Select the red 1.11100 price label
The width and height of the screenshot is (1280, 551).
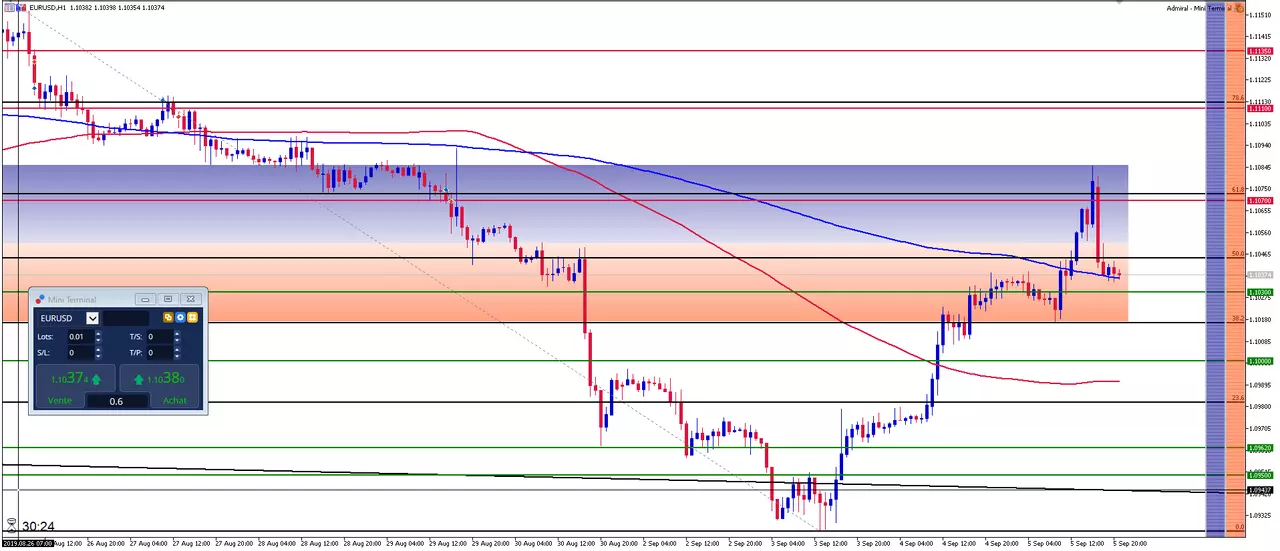1260,108
